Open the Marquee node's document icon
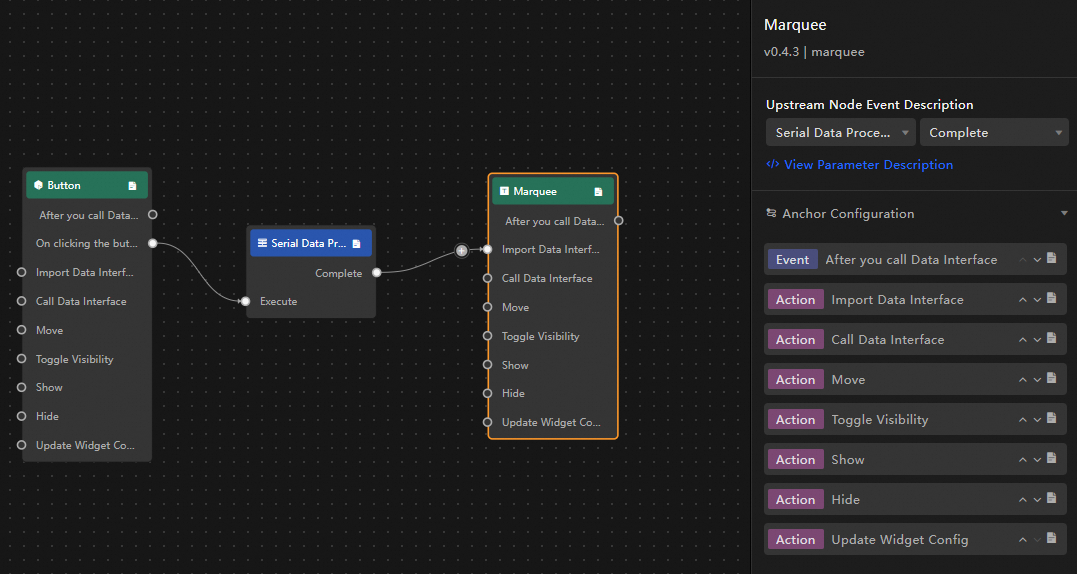 click(598, 192)
